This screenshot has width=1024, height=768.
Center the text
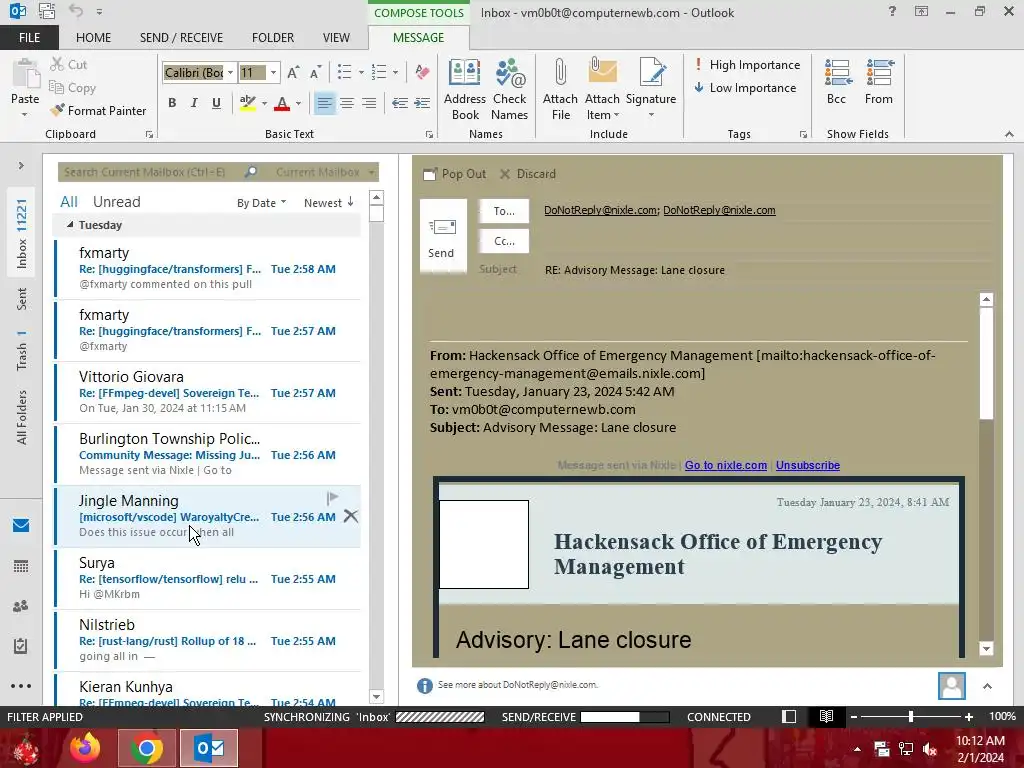347,103
